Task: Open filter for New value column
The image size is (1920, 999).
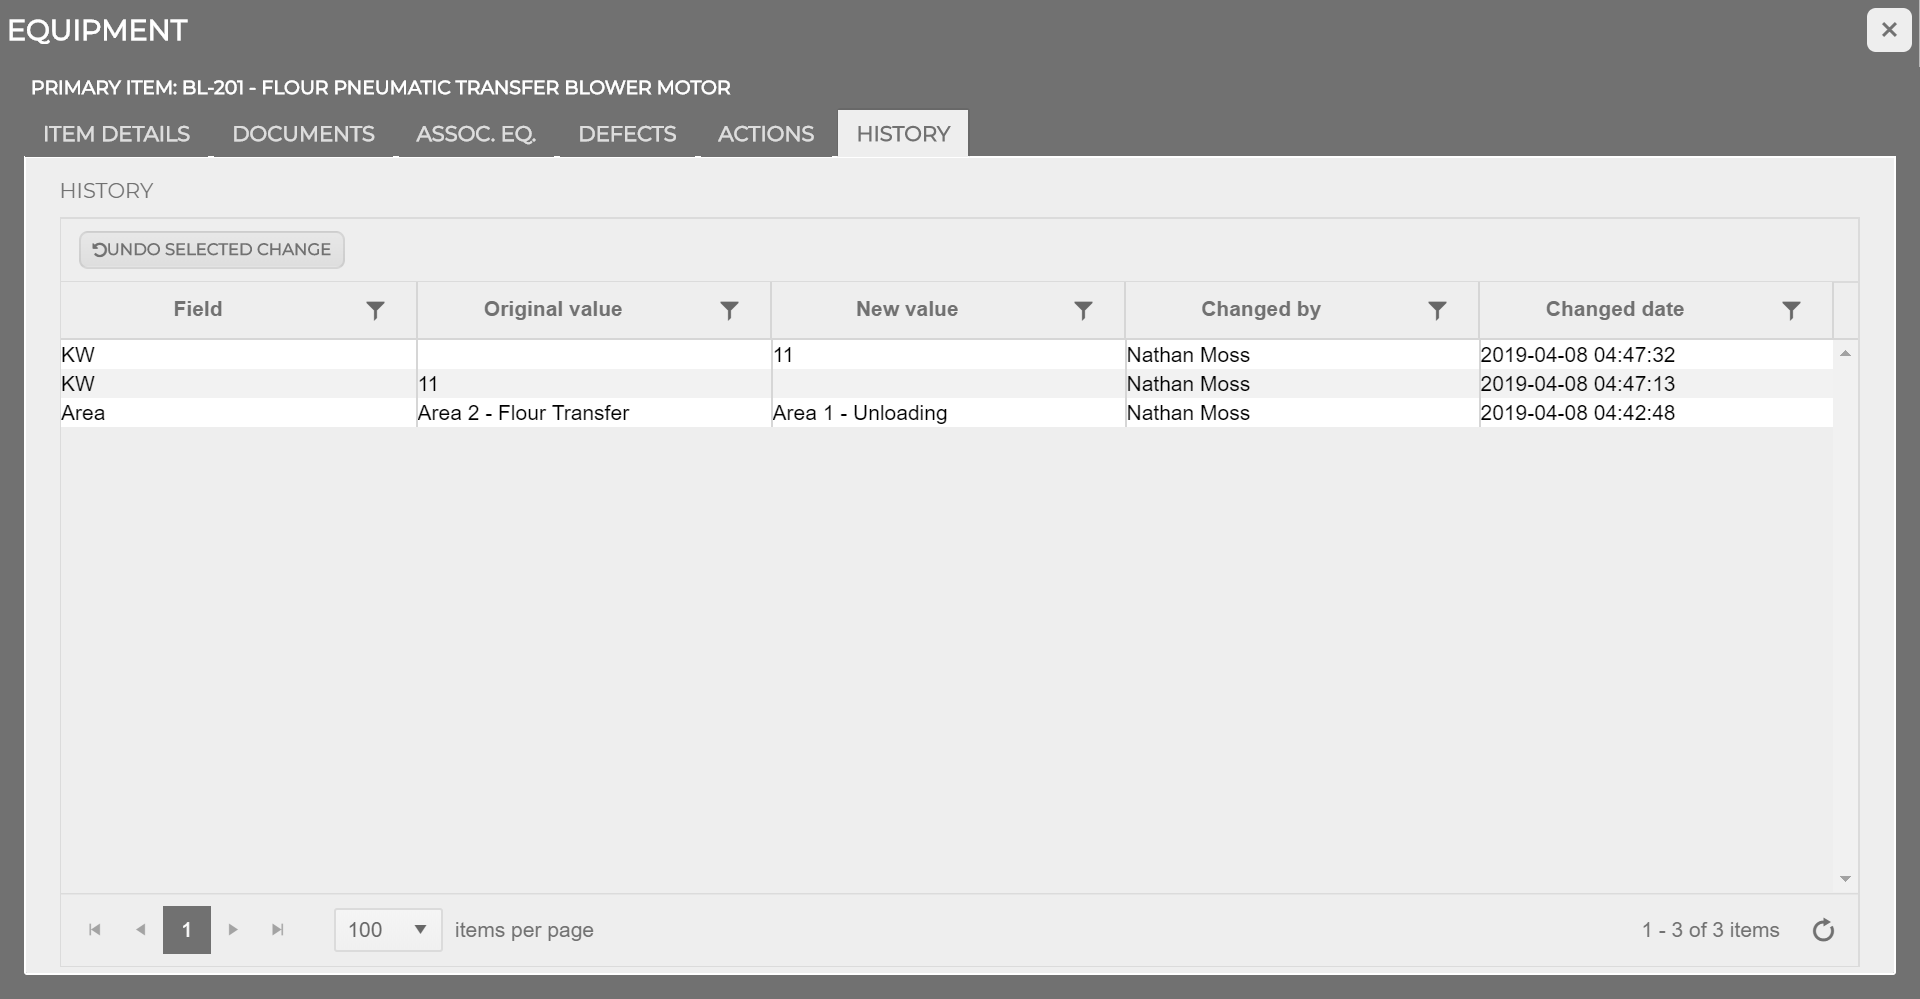Action: point(1083,311)
